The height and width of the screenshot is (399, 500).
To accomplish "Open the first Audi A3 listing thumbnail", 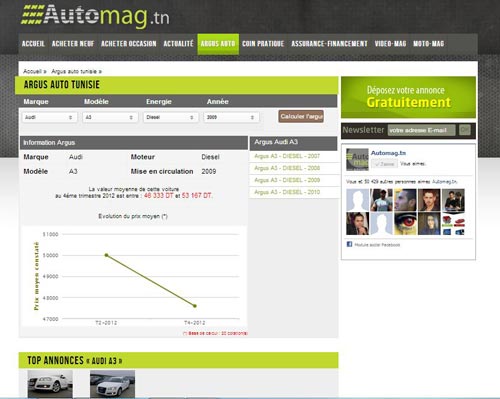I will coord(50,384).
